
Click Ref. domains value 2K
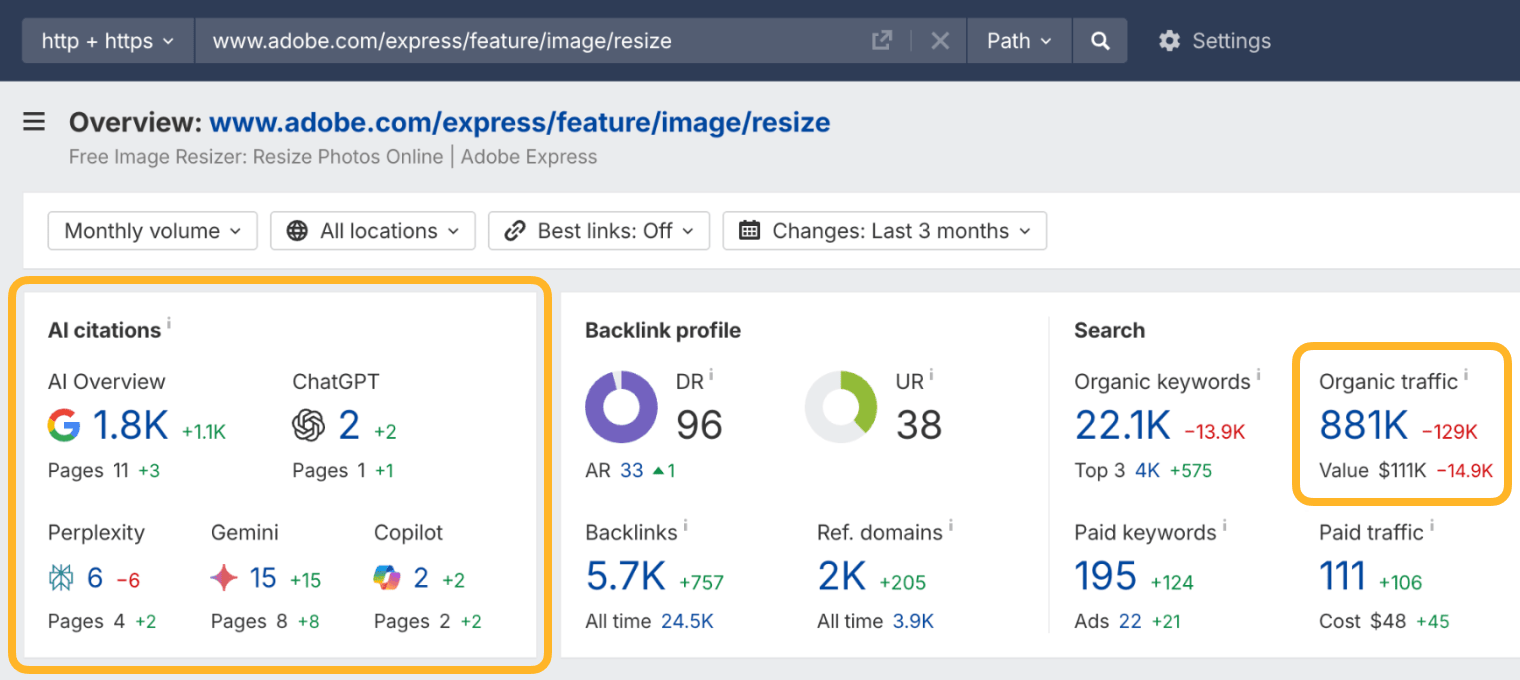pos(841,577)
